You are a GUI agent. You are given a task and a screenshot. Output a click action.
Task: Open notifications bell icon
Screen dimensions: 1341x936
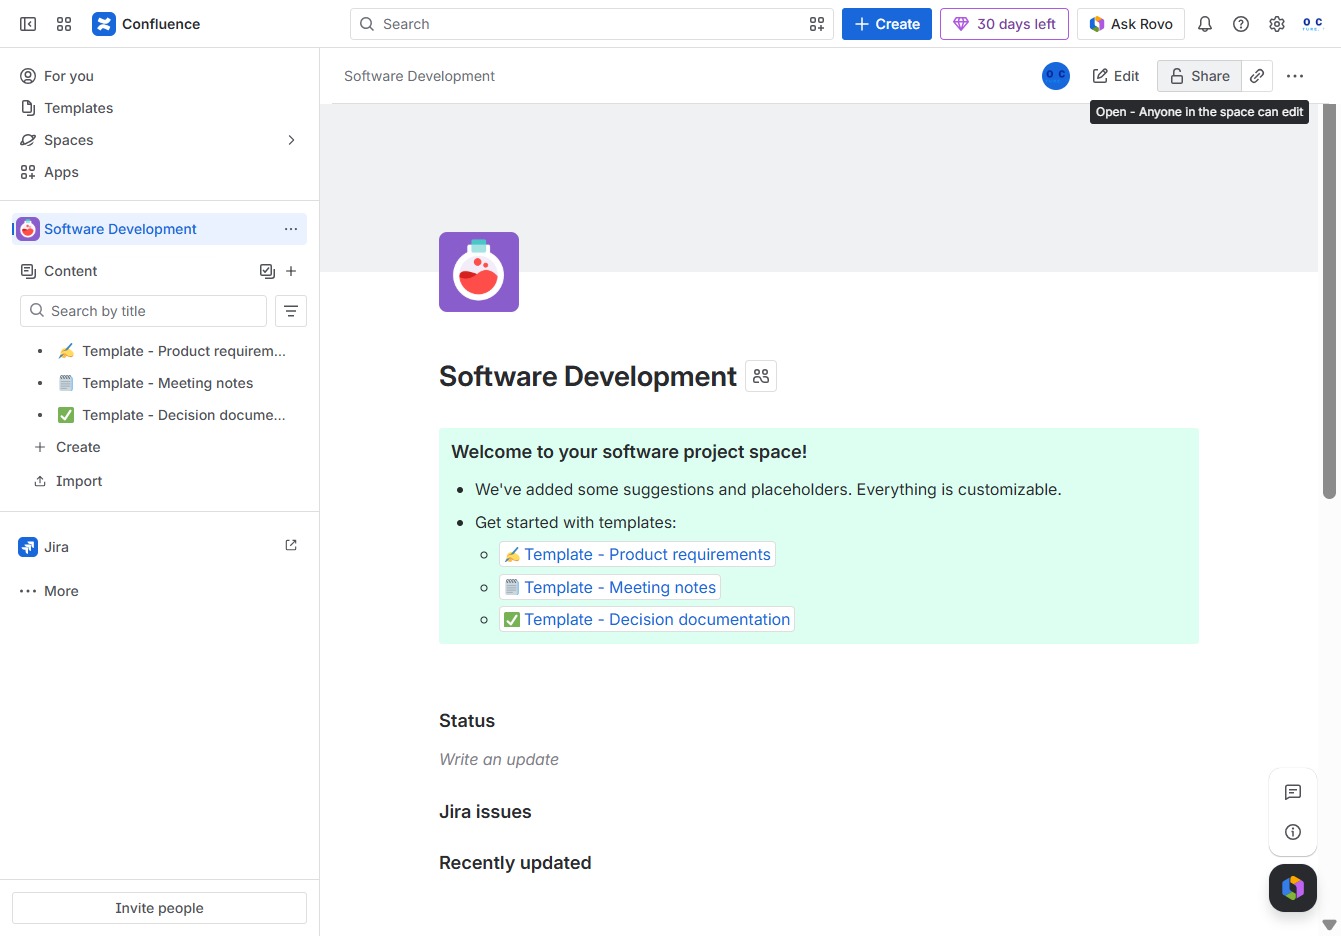point(1205,24)
